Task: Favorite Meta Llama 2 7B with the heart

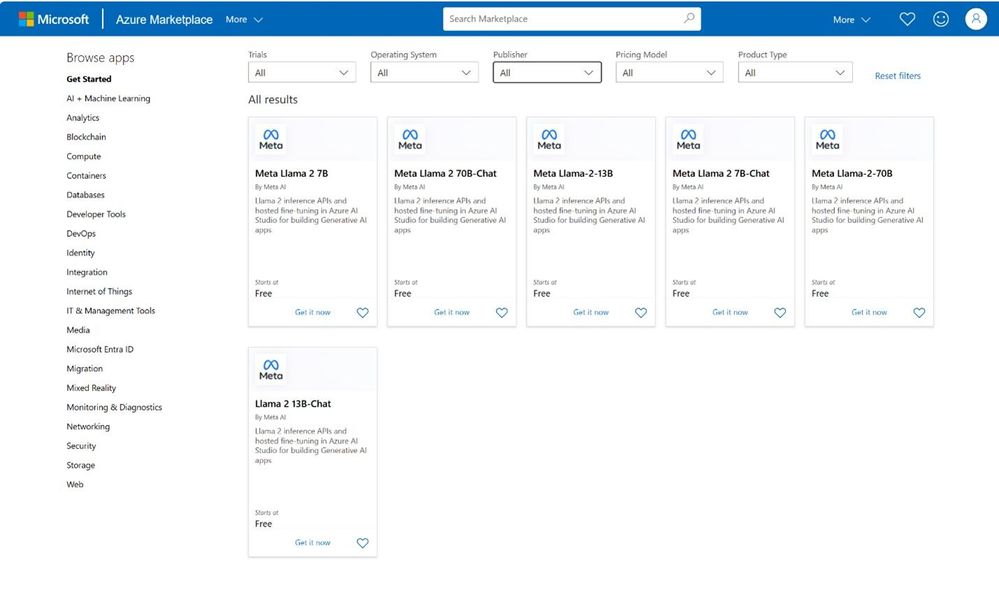Action: click(x=363, y=312)
